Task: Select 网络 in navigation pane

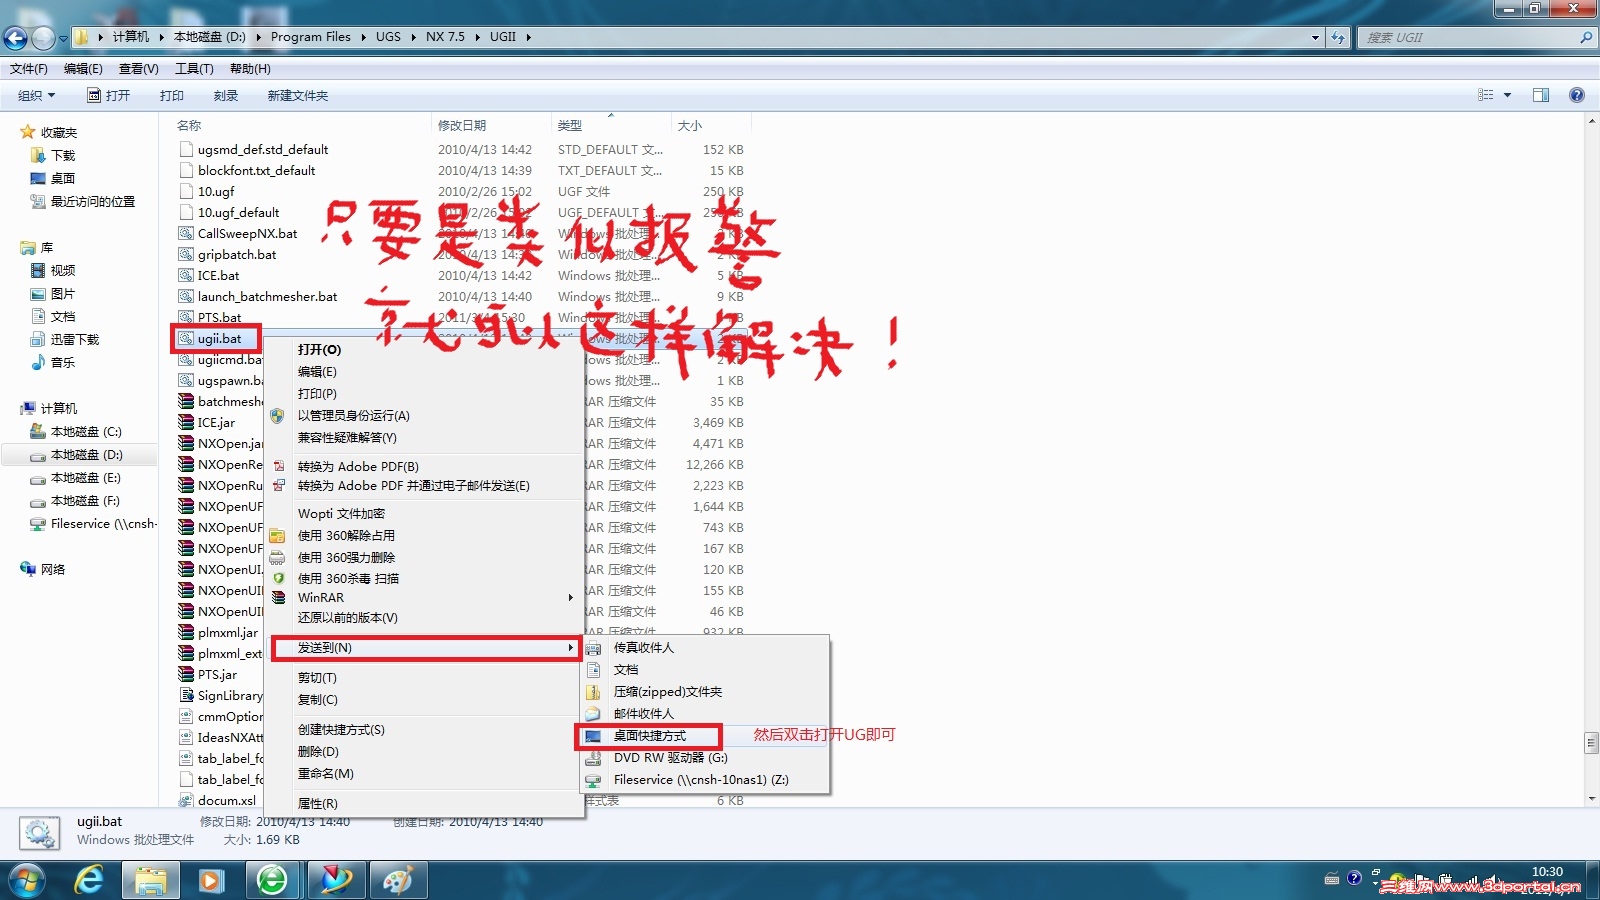Action: click(53, 570)
